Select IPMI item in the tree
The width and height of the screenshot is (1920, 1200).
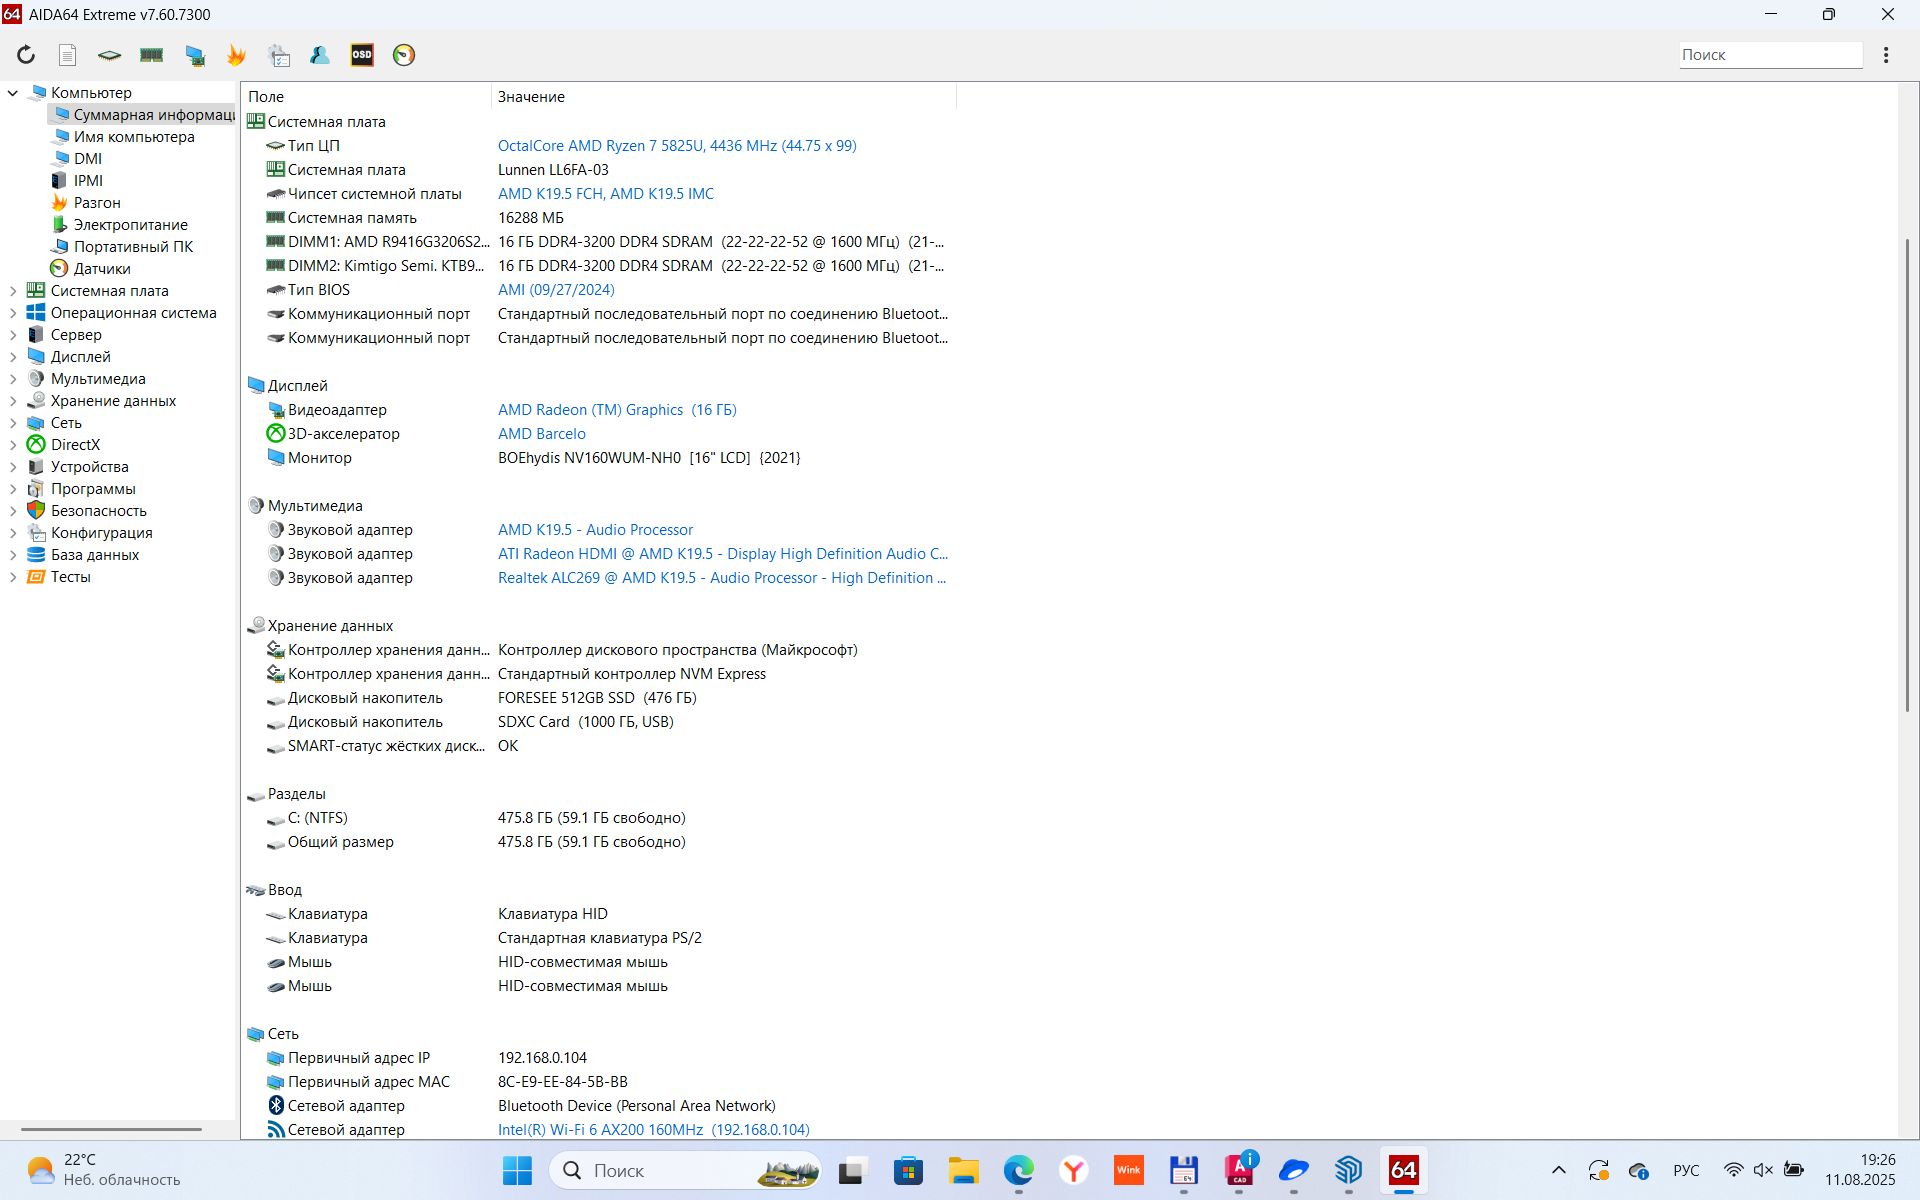pyautogui.click(x=88, y=181)
